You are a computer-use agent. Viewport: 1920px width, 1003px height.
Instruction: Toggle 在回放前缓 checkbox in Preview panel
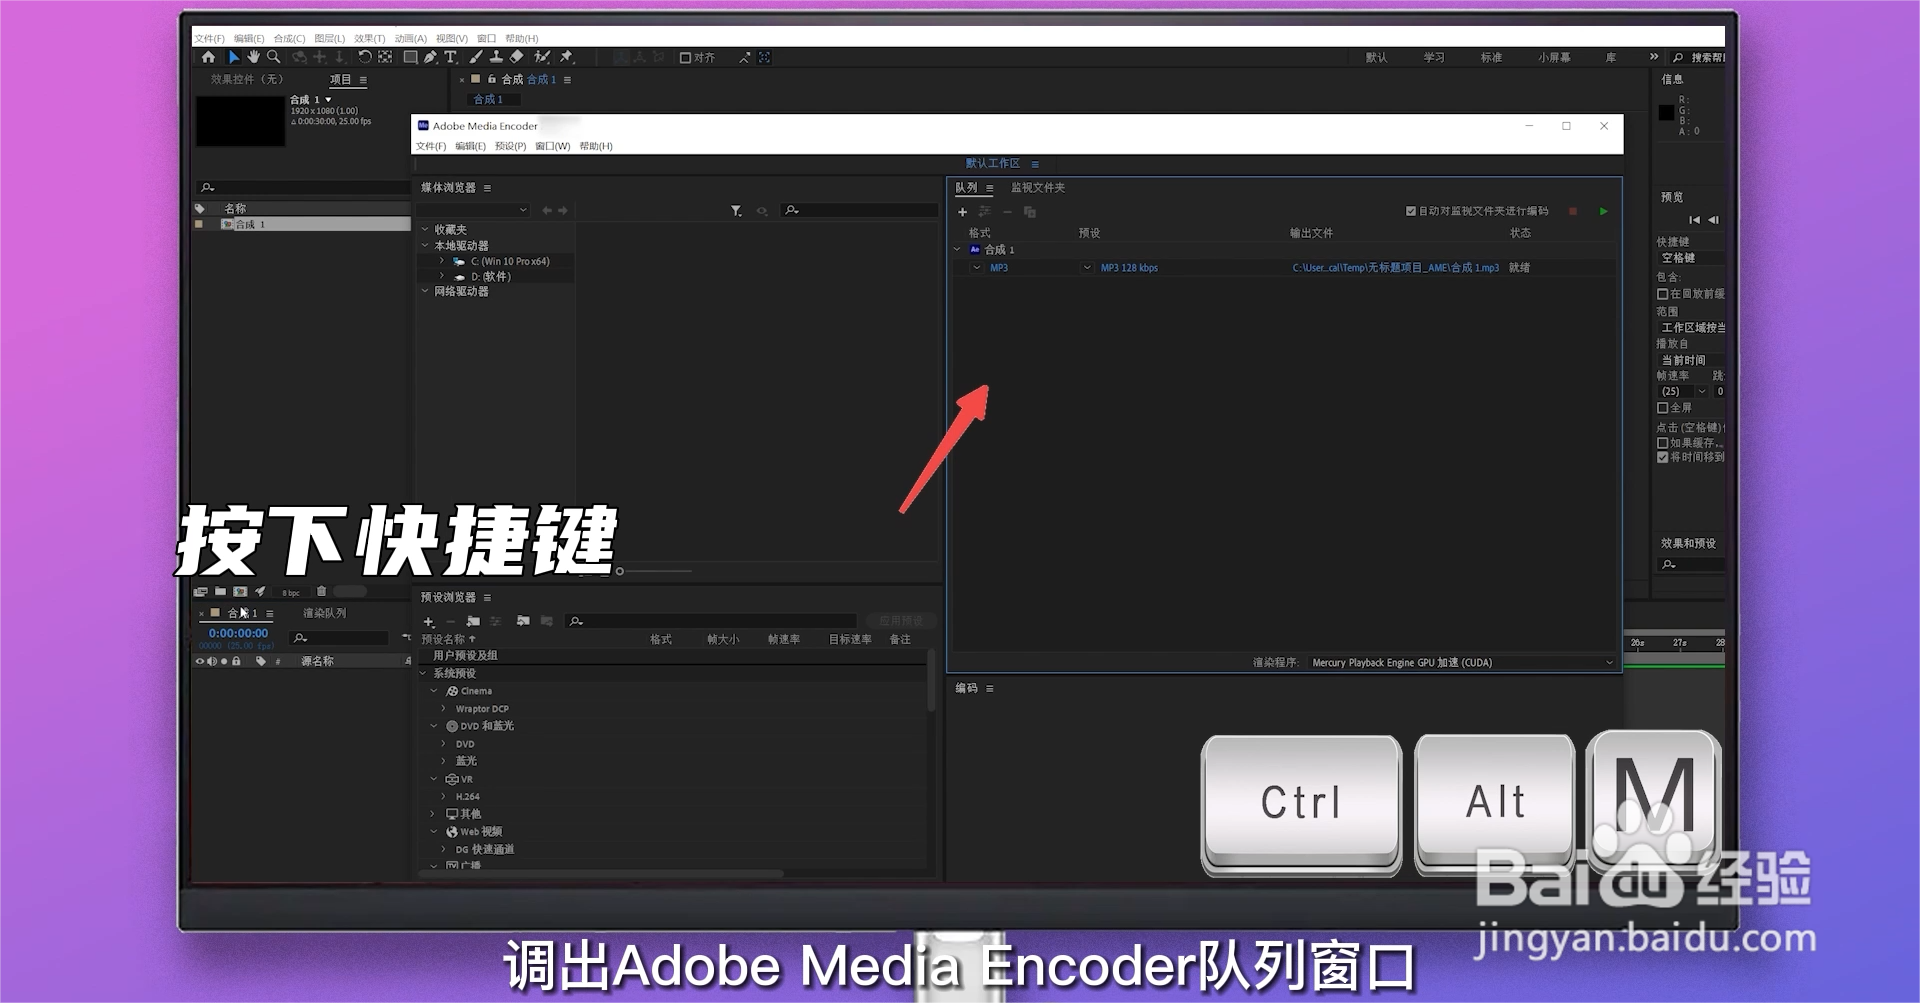(1662, 294)
